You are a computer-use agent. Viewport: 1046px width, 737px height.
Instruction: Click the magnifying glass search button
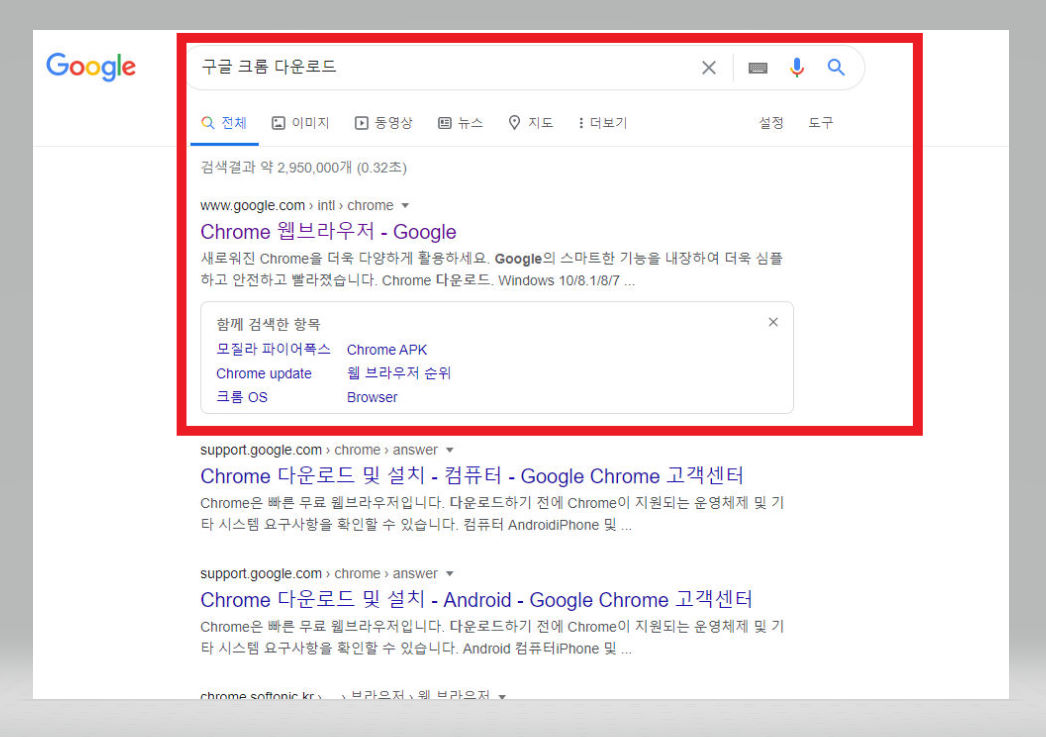(836, 67)
